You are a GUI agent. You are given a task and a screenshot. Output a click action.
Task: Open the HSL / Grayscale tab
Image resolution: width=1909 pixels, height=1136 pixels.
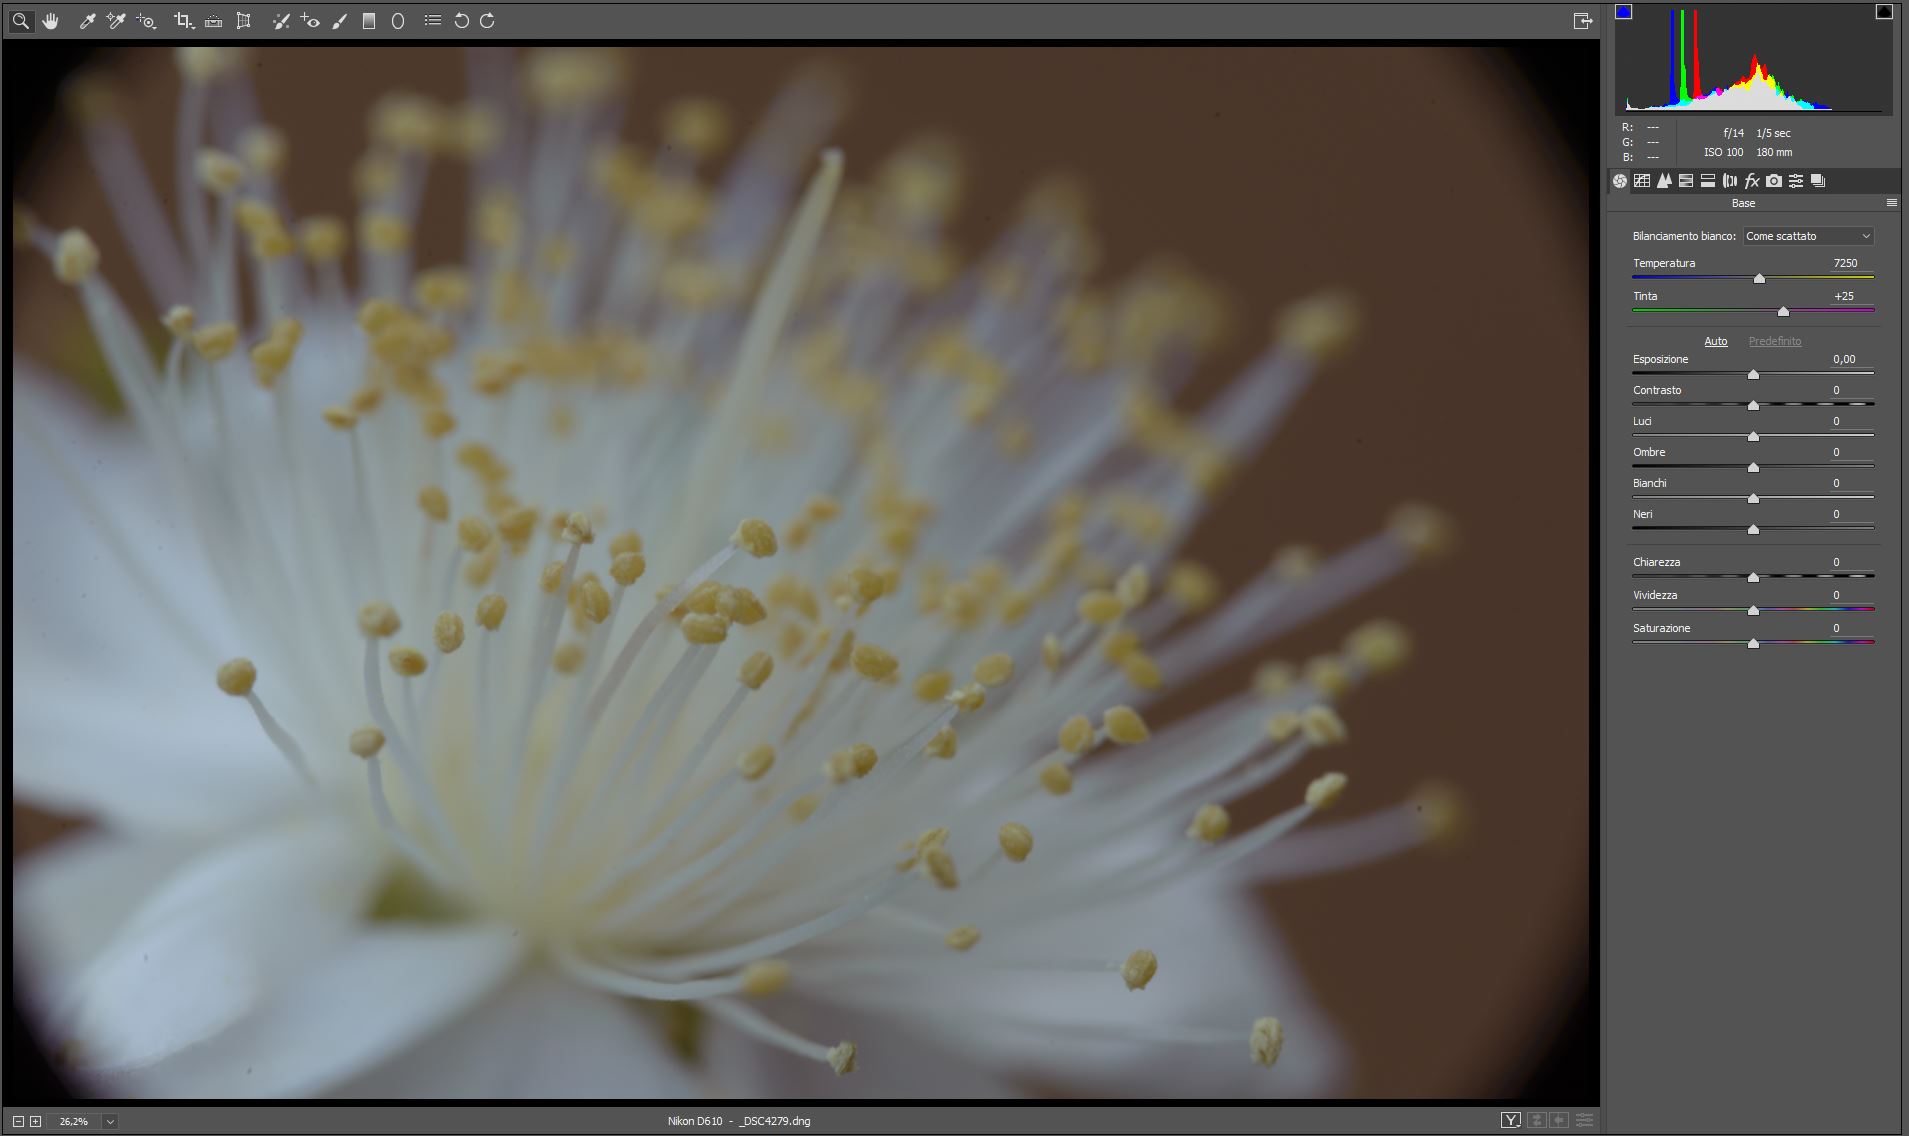click(x=1686, y=181)
